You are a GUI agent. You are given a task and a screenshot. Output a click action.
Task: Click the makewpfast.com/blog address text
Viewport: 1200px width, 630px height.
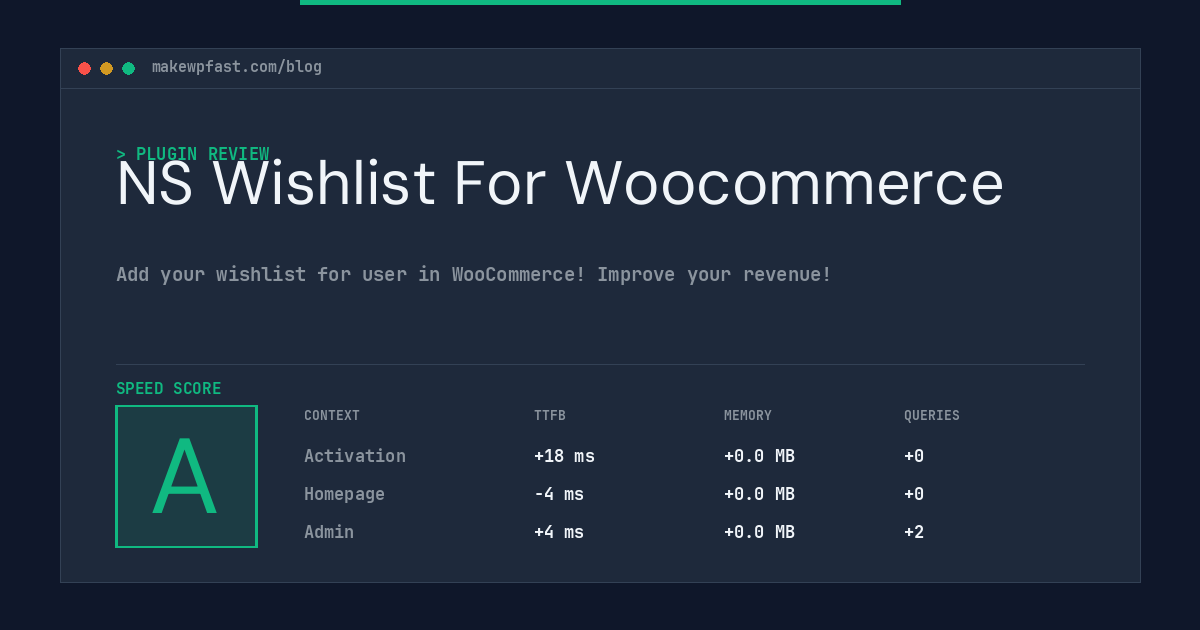[x=237, y=67]
